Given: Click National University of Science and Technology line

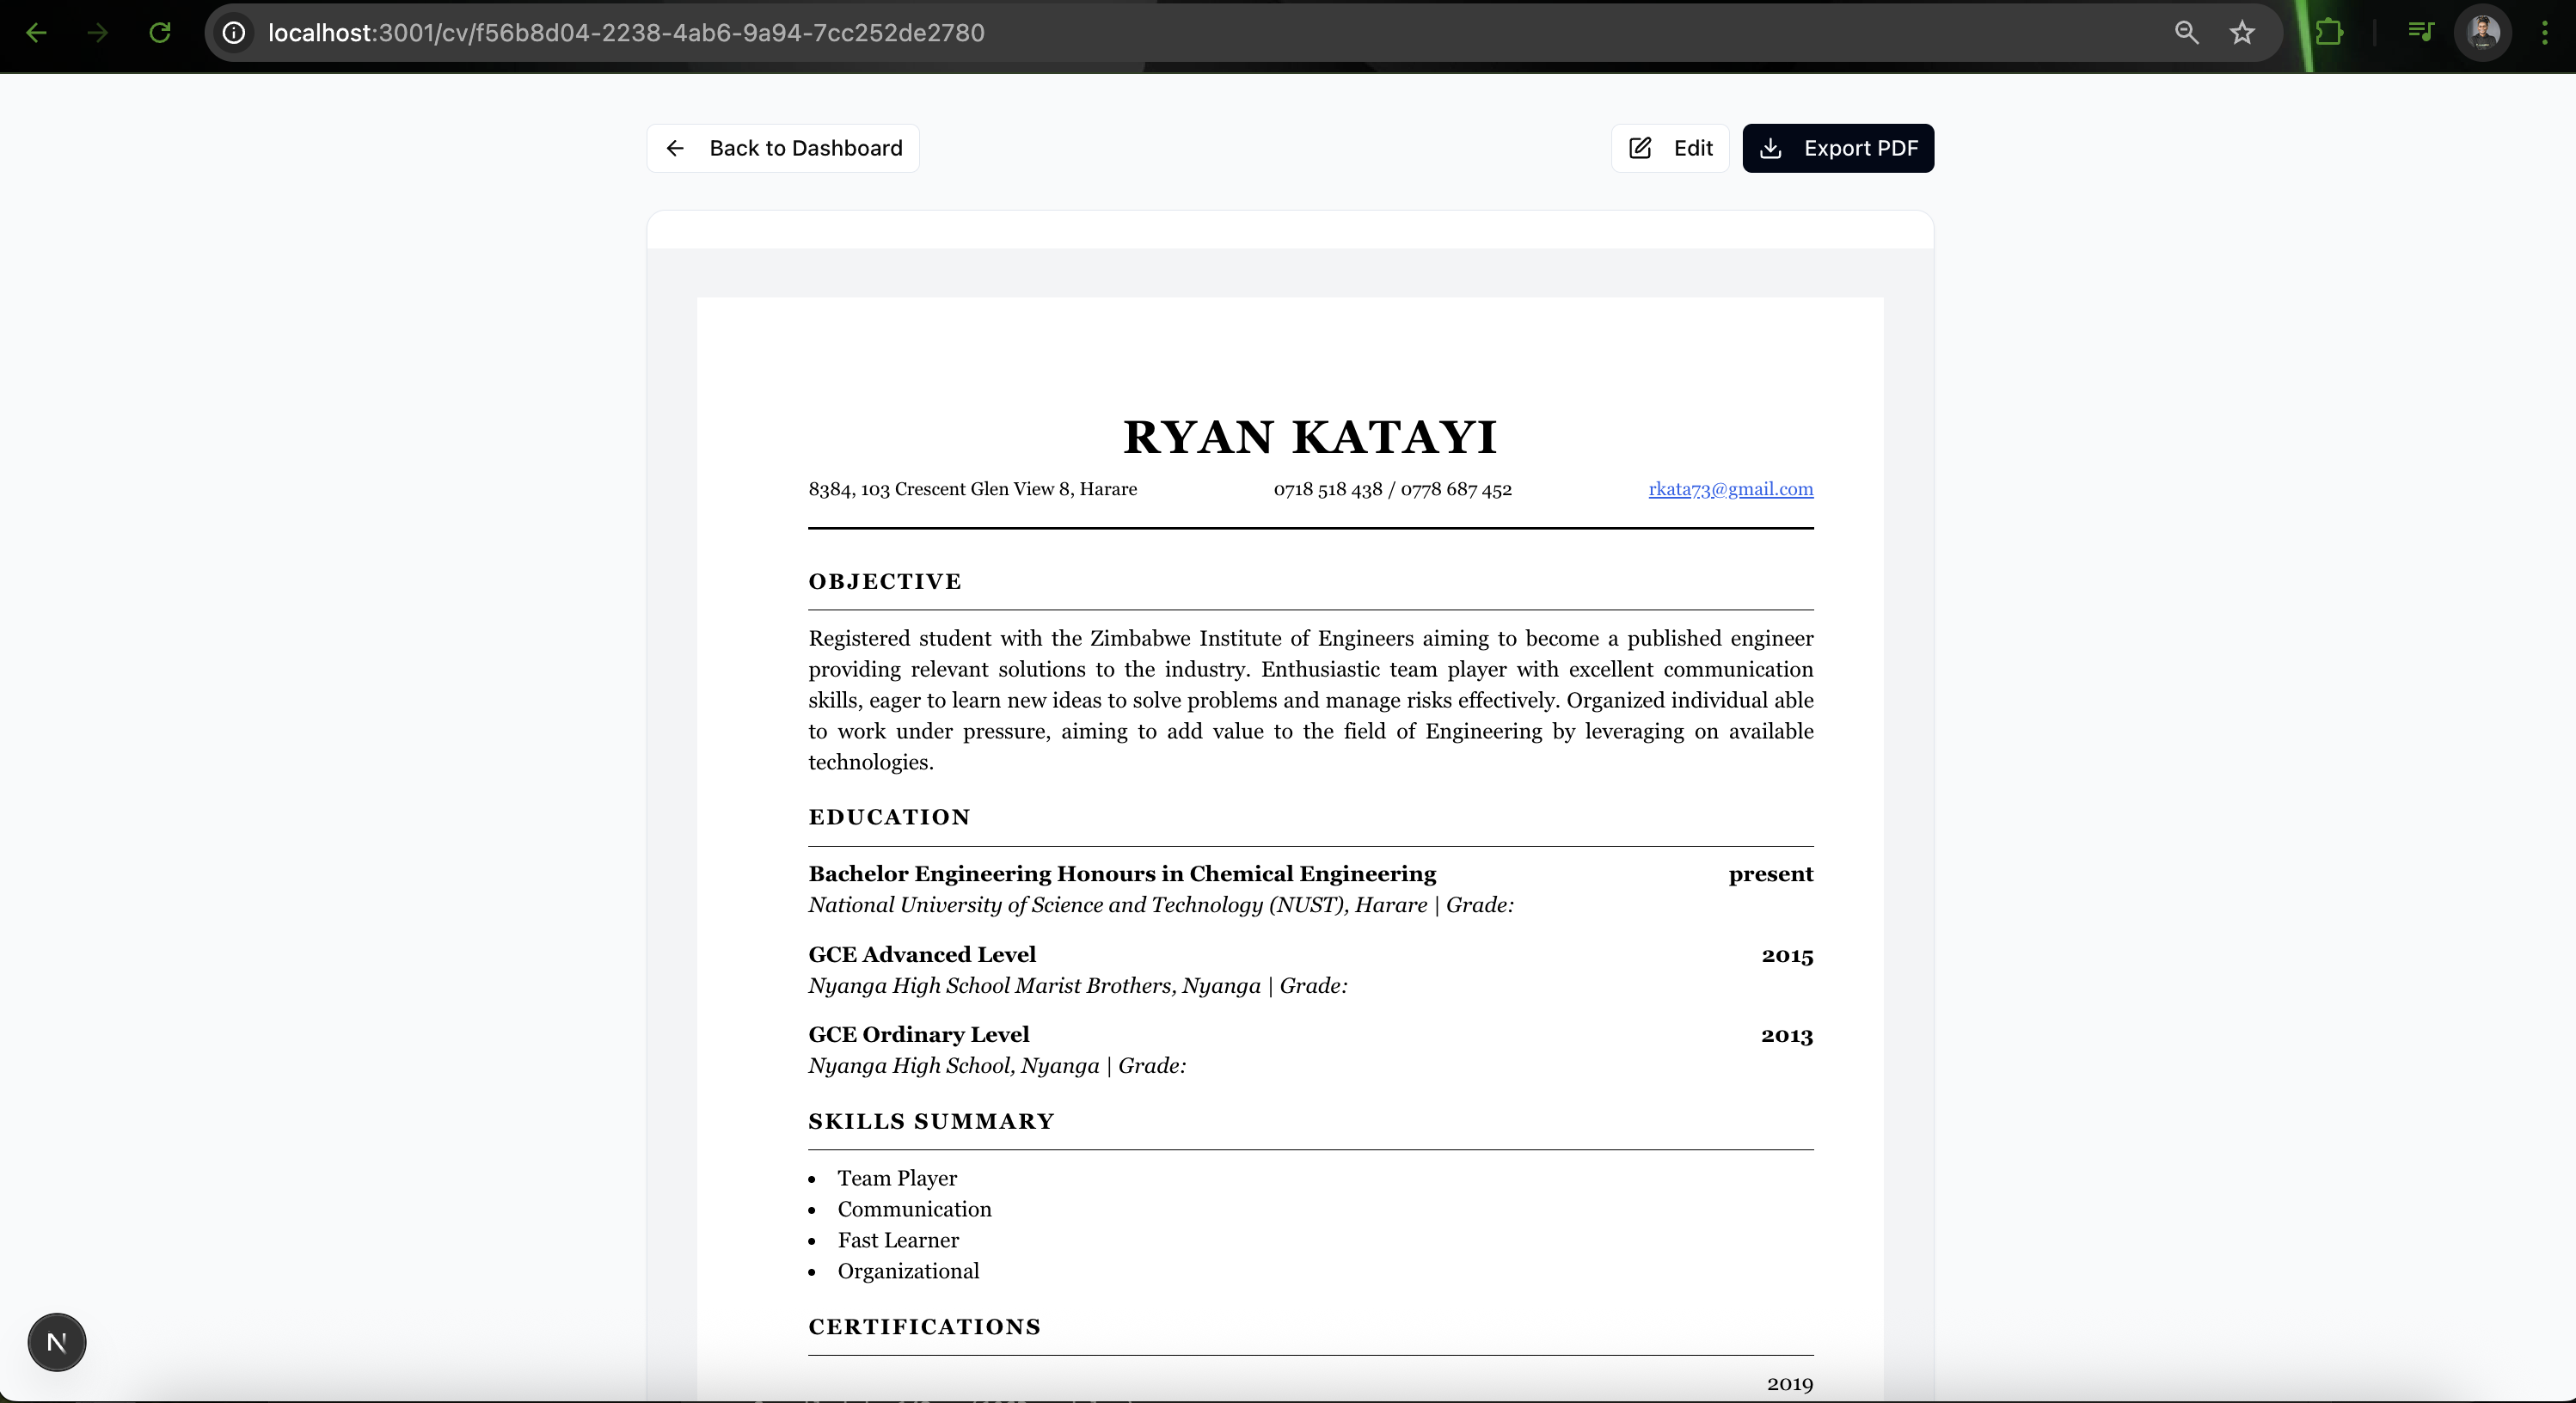Looking at the screenshot, I should click(1161, 905).
